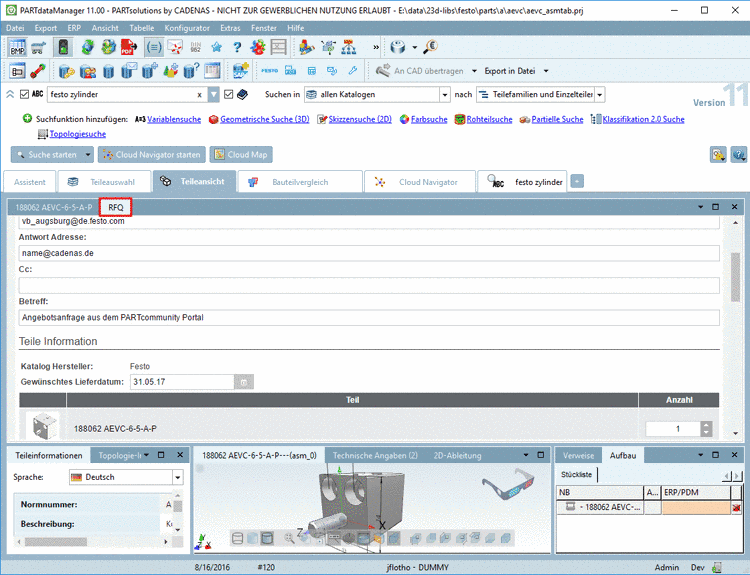The height and width of the screenshot is (575, 750).
Task: Open the search term history dropdown
Action: point(213,95)
